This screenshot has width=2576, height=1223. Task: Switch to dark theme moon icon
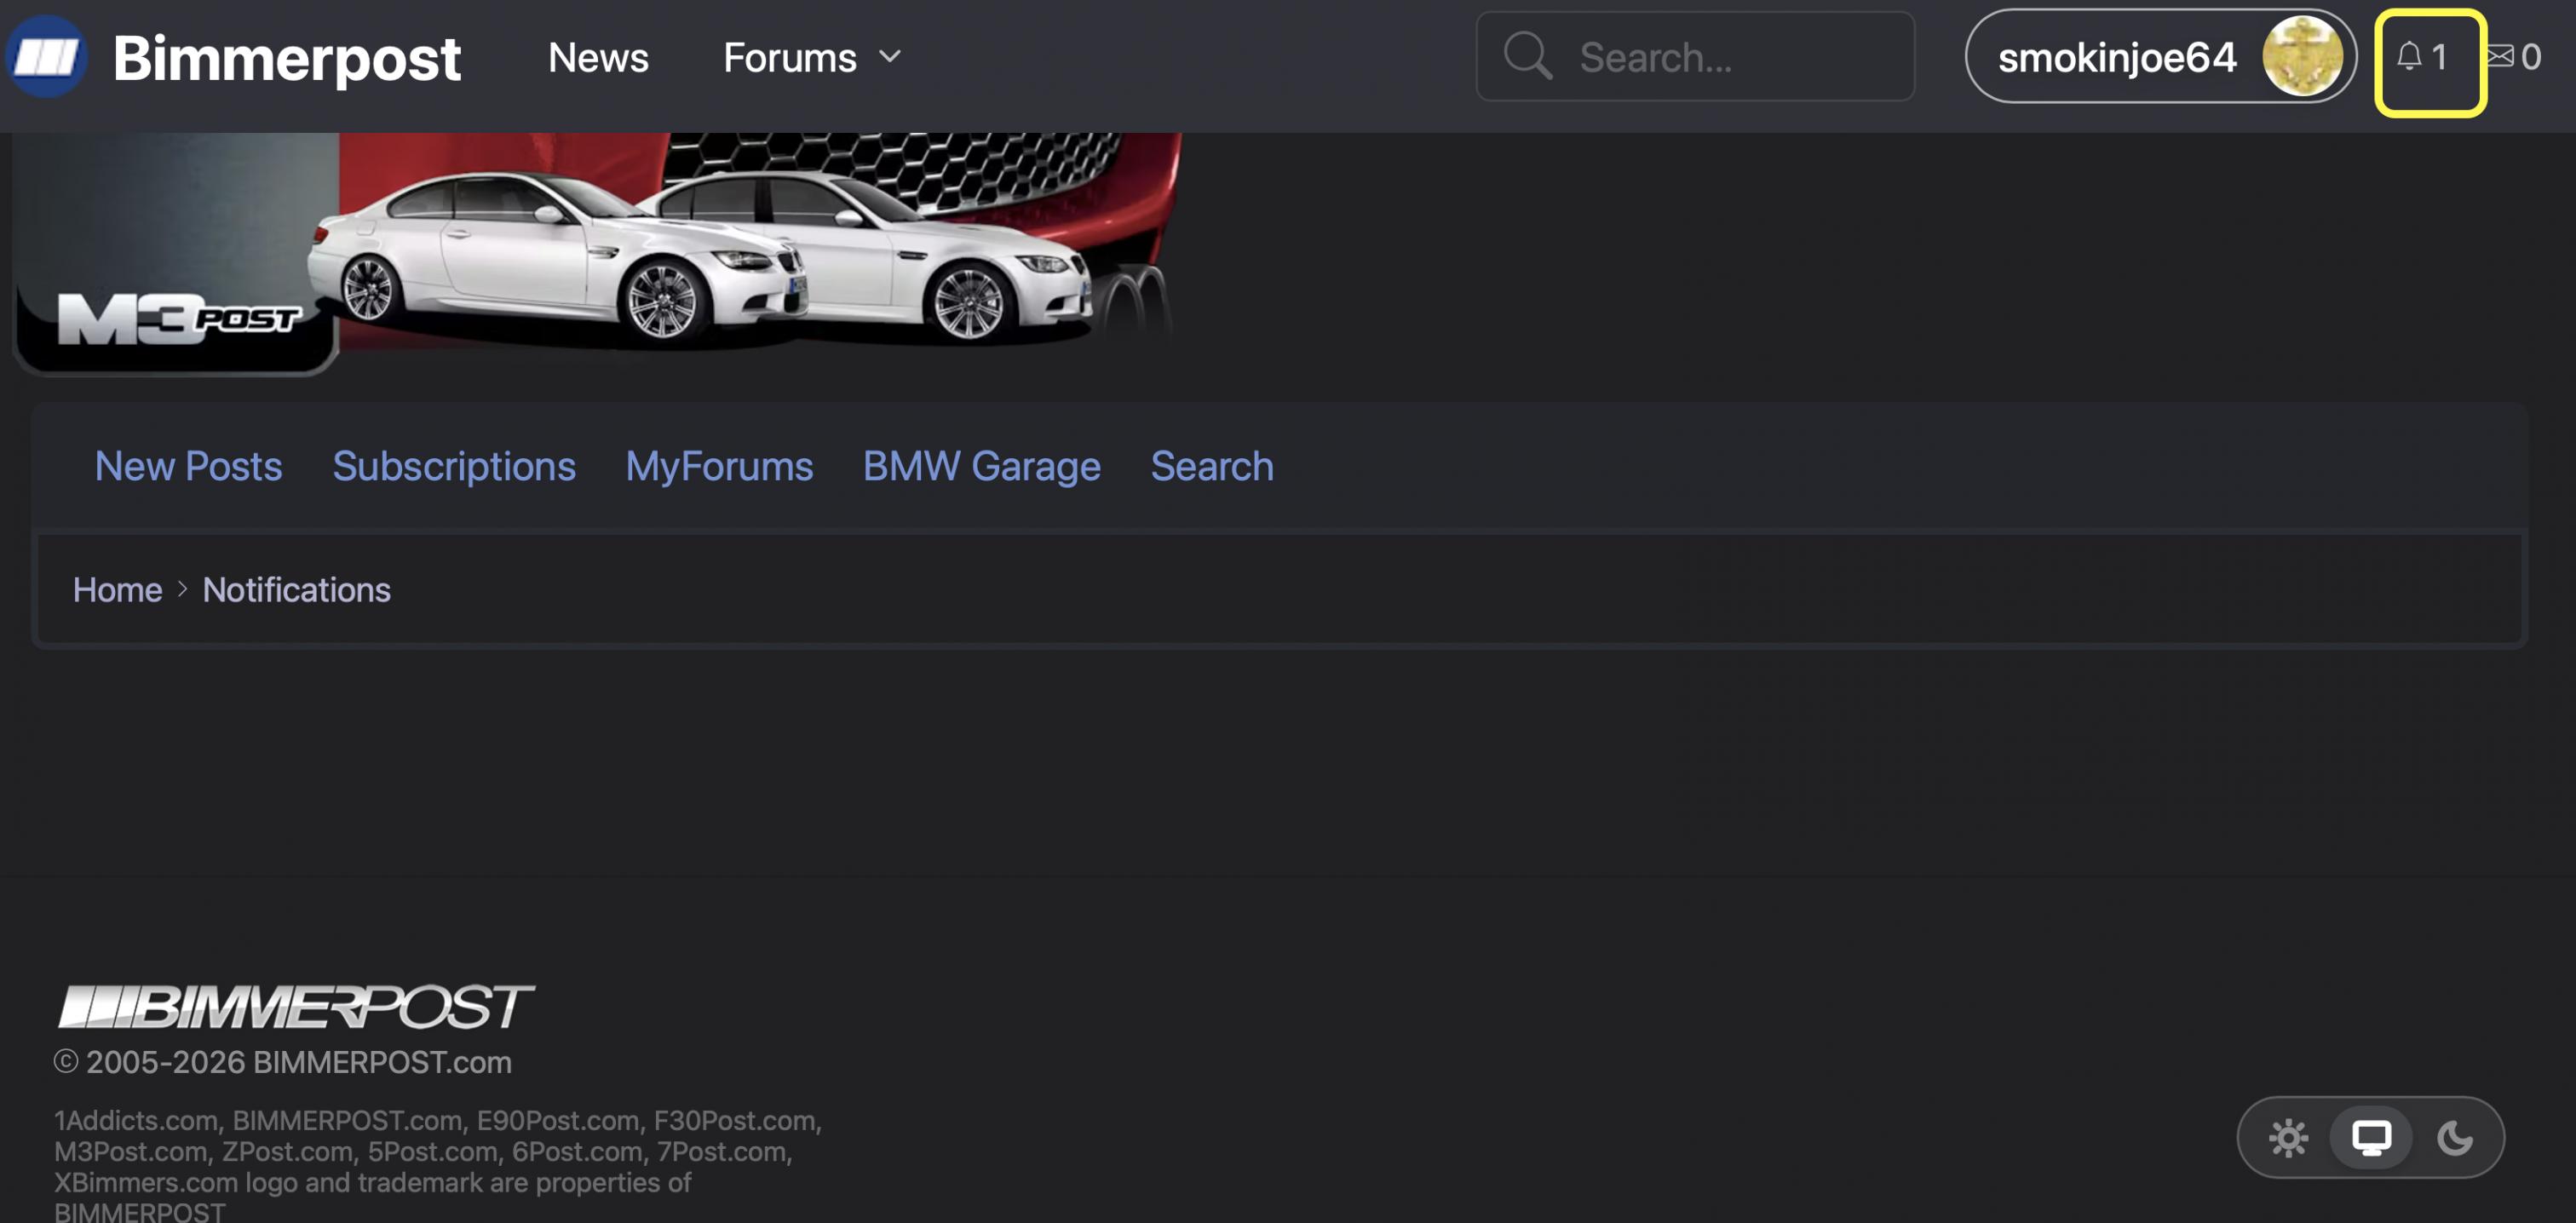[x=2454, y=1137]
